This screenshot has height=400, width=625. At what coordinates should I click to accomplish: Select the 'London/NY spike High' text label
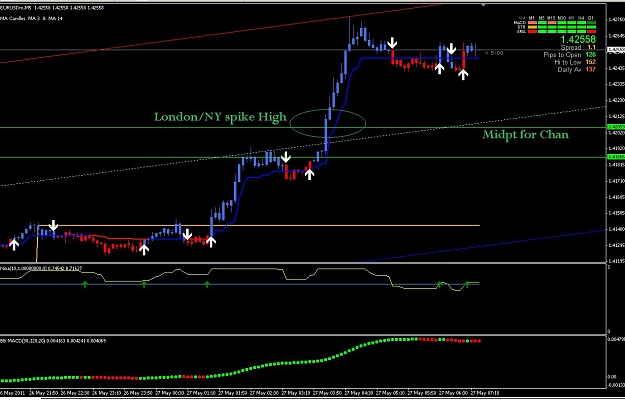coord(220,117)
